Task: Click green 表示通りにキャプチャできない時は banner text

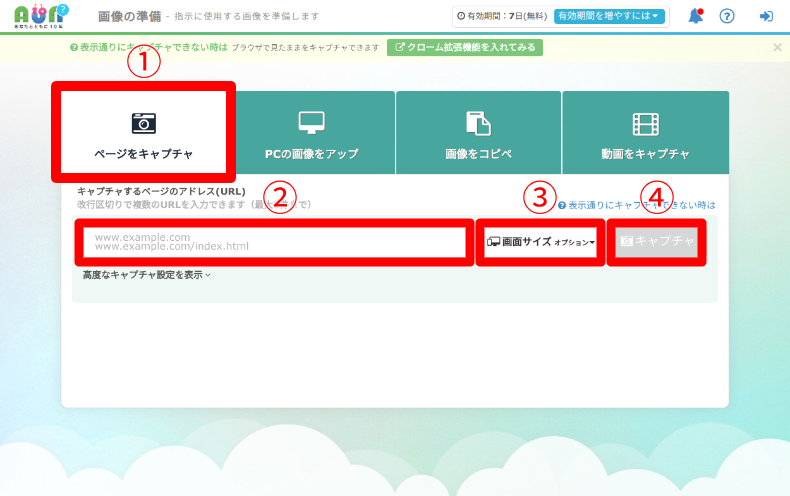Action: click(149, 47)
